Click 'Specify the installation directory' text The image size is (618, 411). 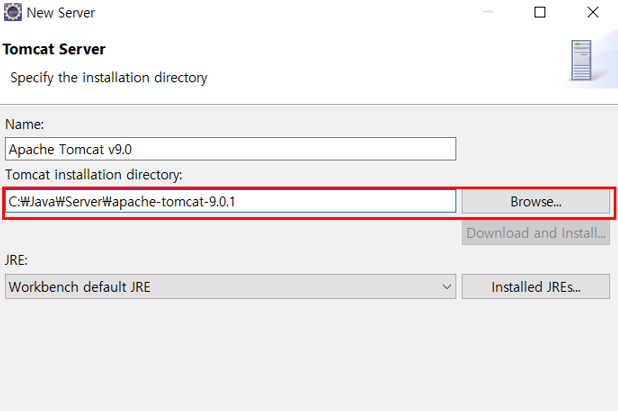(x=109, y=78)
